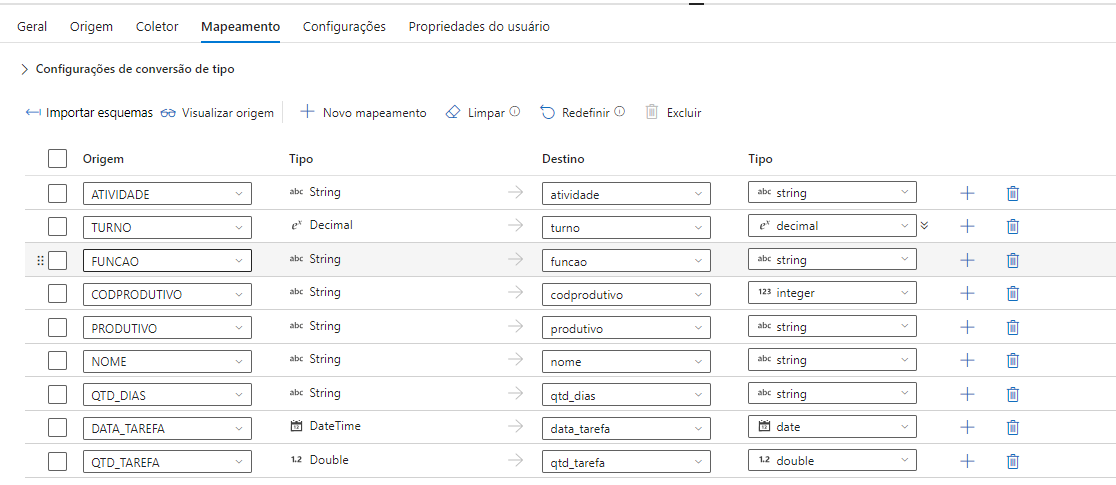The image size is (1116, 485).
Task: Check the TURNO row checkbox
Action: [x=58, y=226]
